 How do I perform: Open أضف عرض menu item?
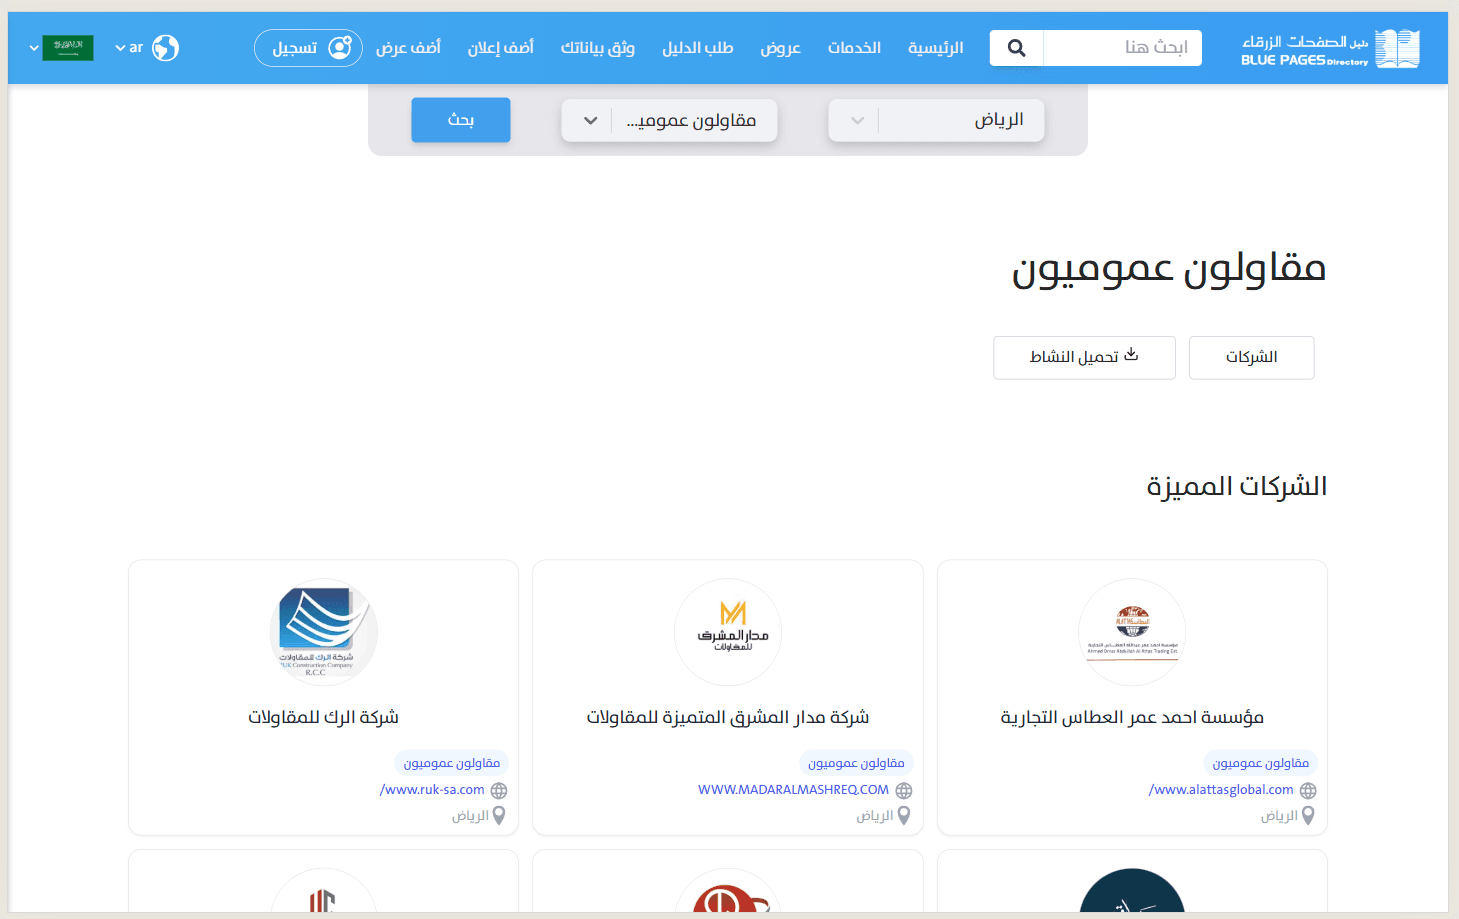(408, 48)
